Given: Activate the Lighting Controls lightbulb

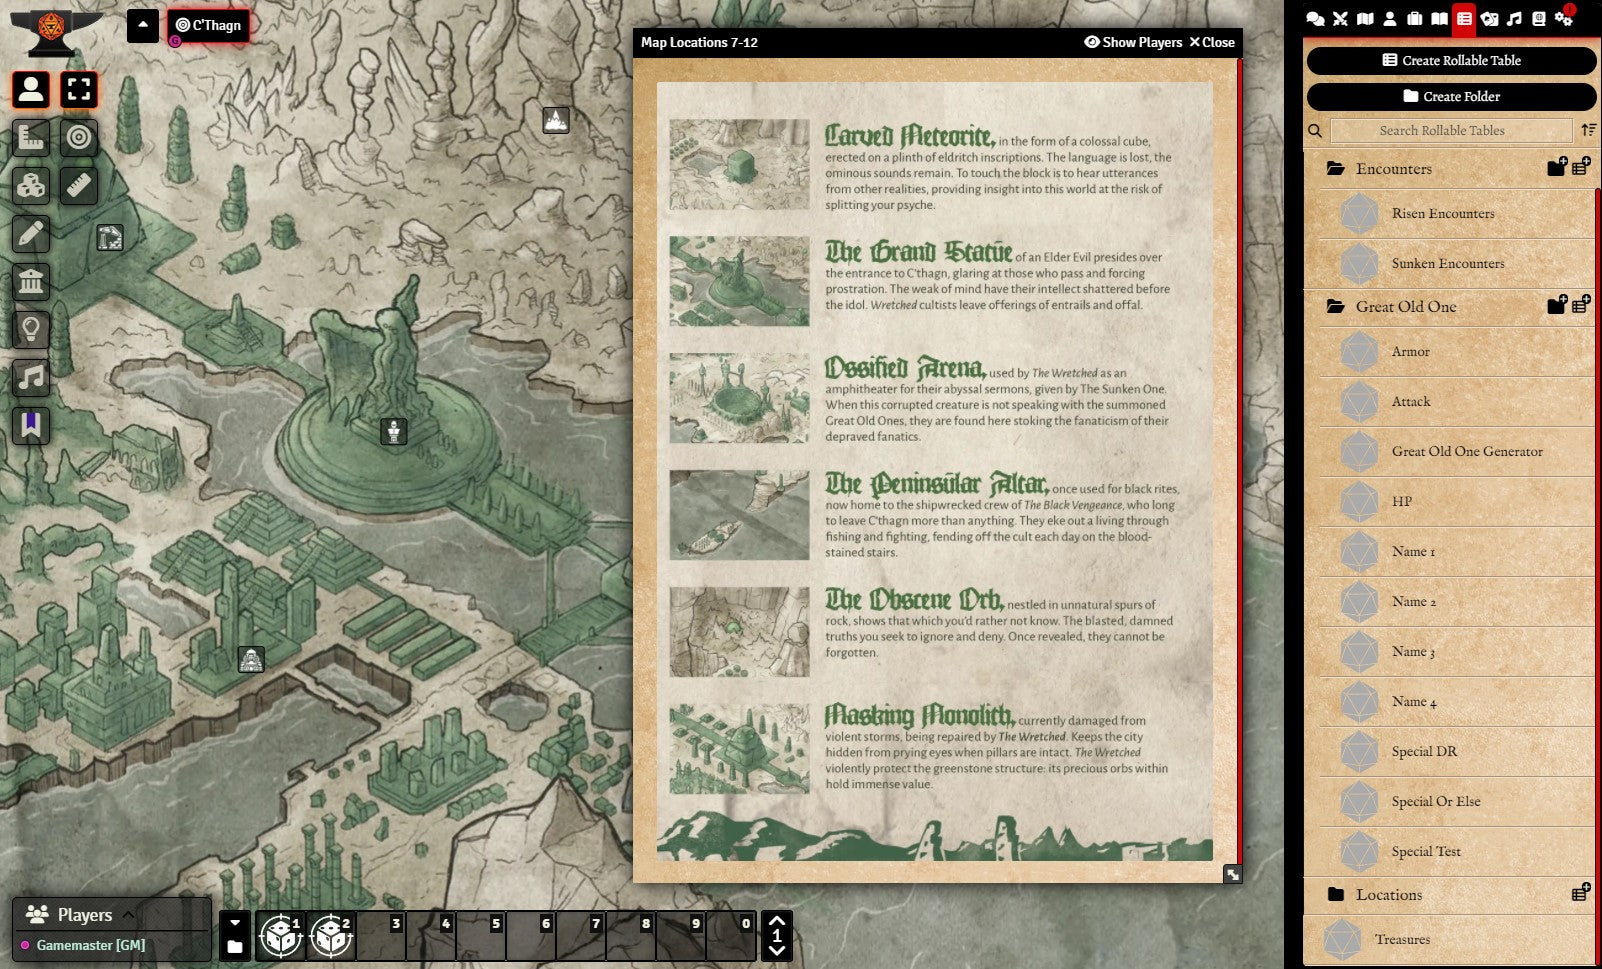Looking at the screenshot, I should click(x=31, y=329).
